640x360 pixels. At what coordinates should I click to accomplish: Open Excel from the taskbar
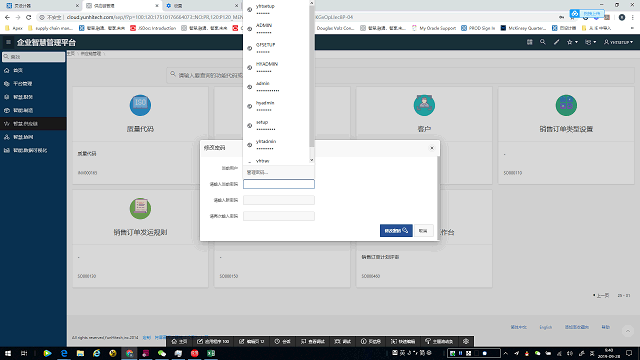pos(211,353)
